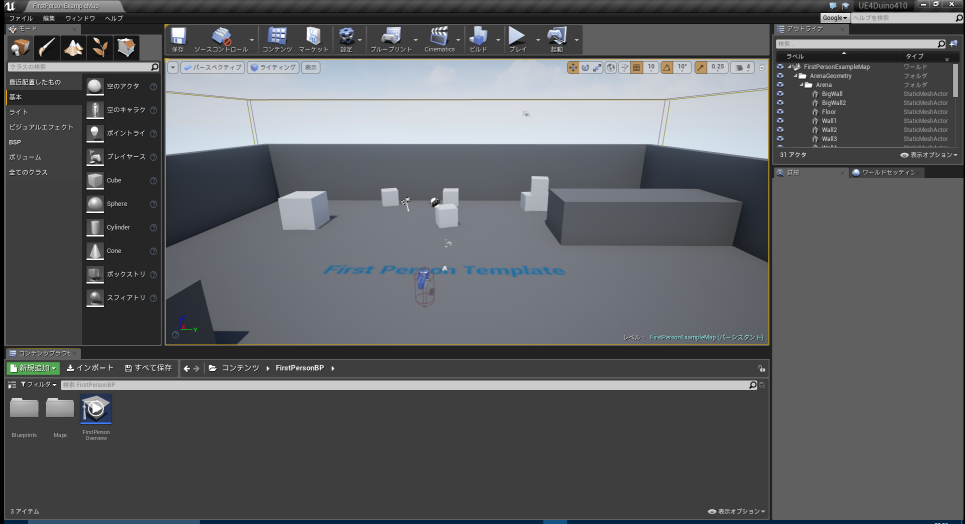Toggle visibility eye for BigWall
Screen dimensions: 965x524
[x=780, y=94]
